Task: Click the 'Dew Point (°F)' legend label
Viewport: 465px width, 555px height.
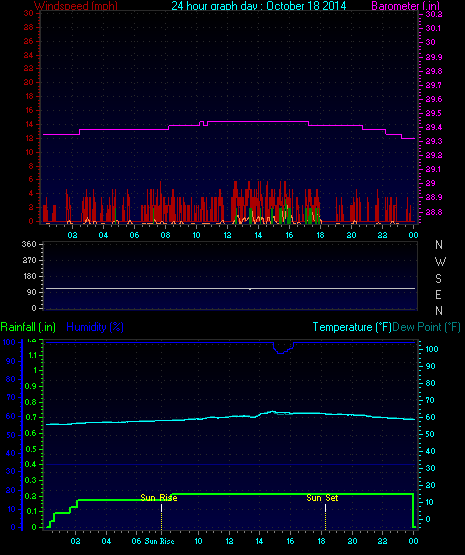Action: 426,327
